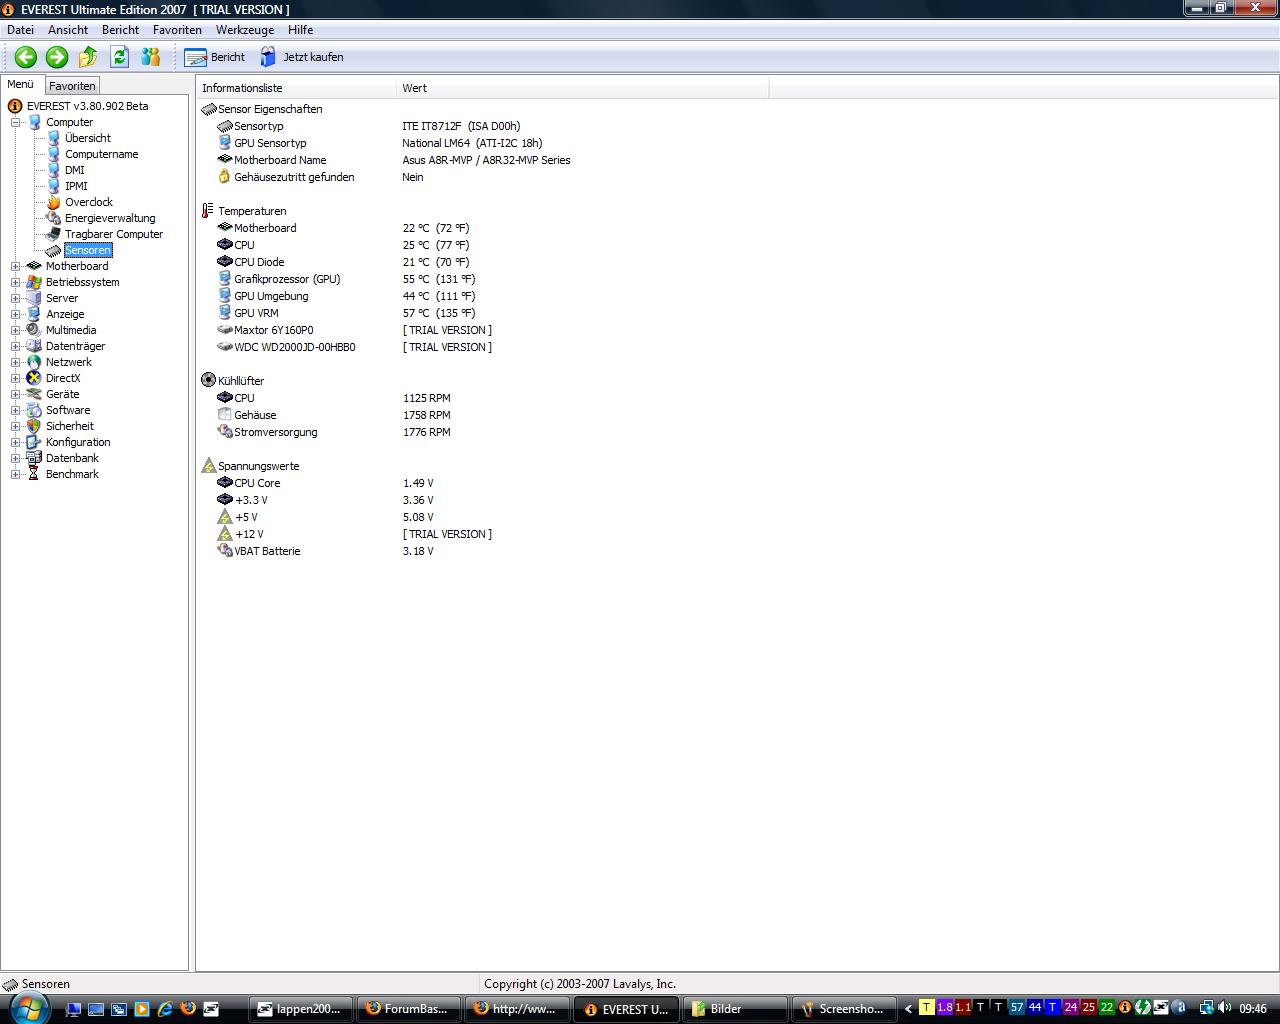The image size is (1280, 1024).
Task: Click the Up one level toolbar icon
Action: click(x=88, y=57)
